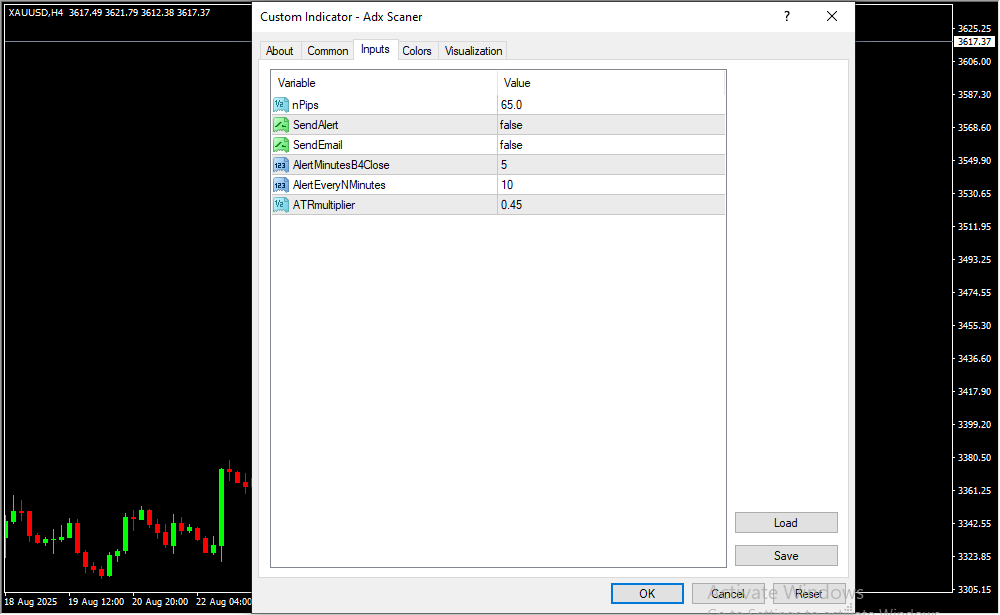Click the Value column header
1000x615 pixels.
(x=517, y=83)
